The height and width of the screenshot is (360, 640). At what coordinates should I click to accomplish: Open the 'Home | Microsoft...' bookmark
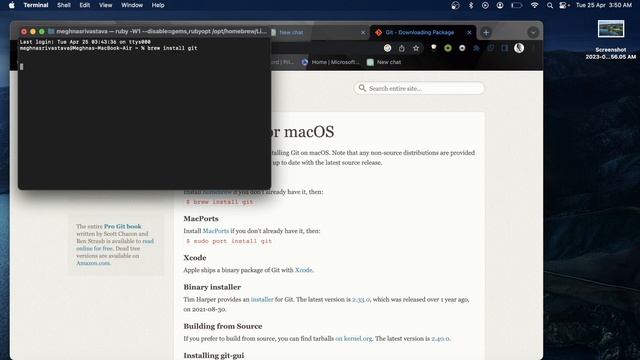pos(331,62)
